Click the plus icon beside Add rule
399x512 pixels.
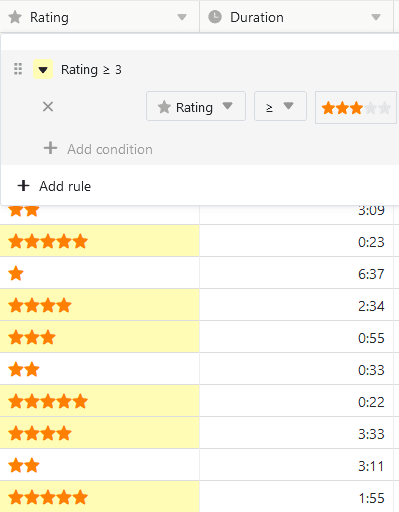(23, 186)
